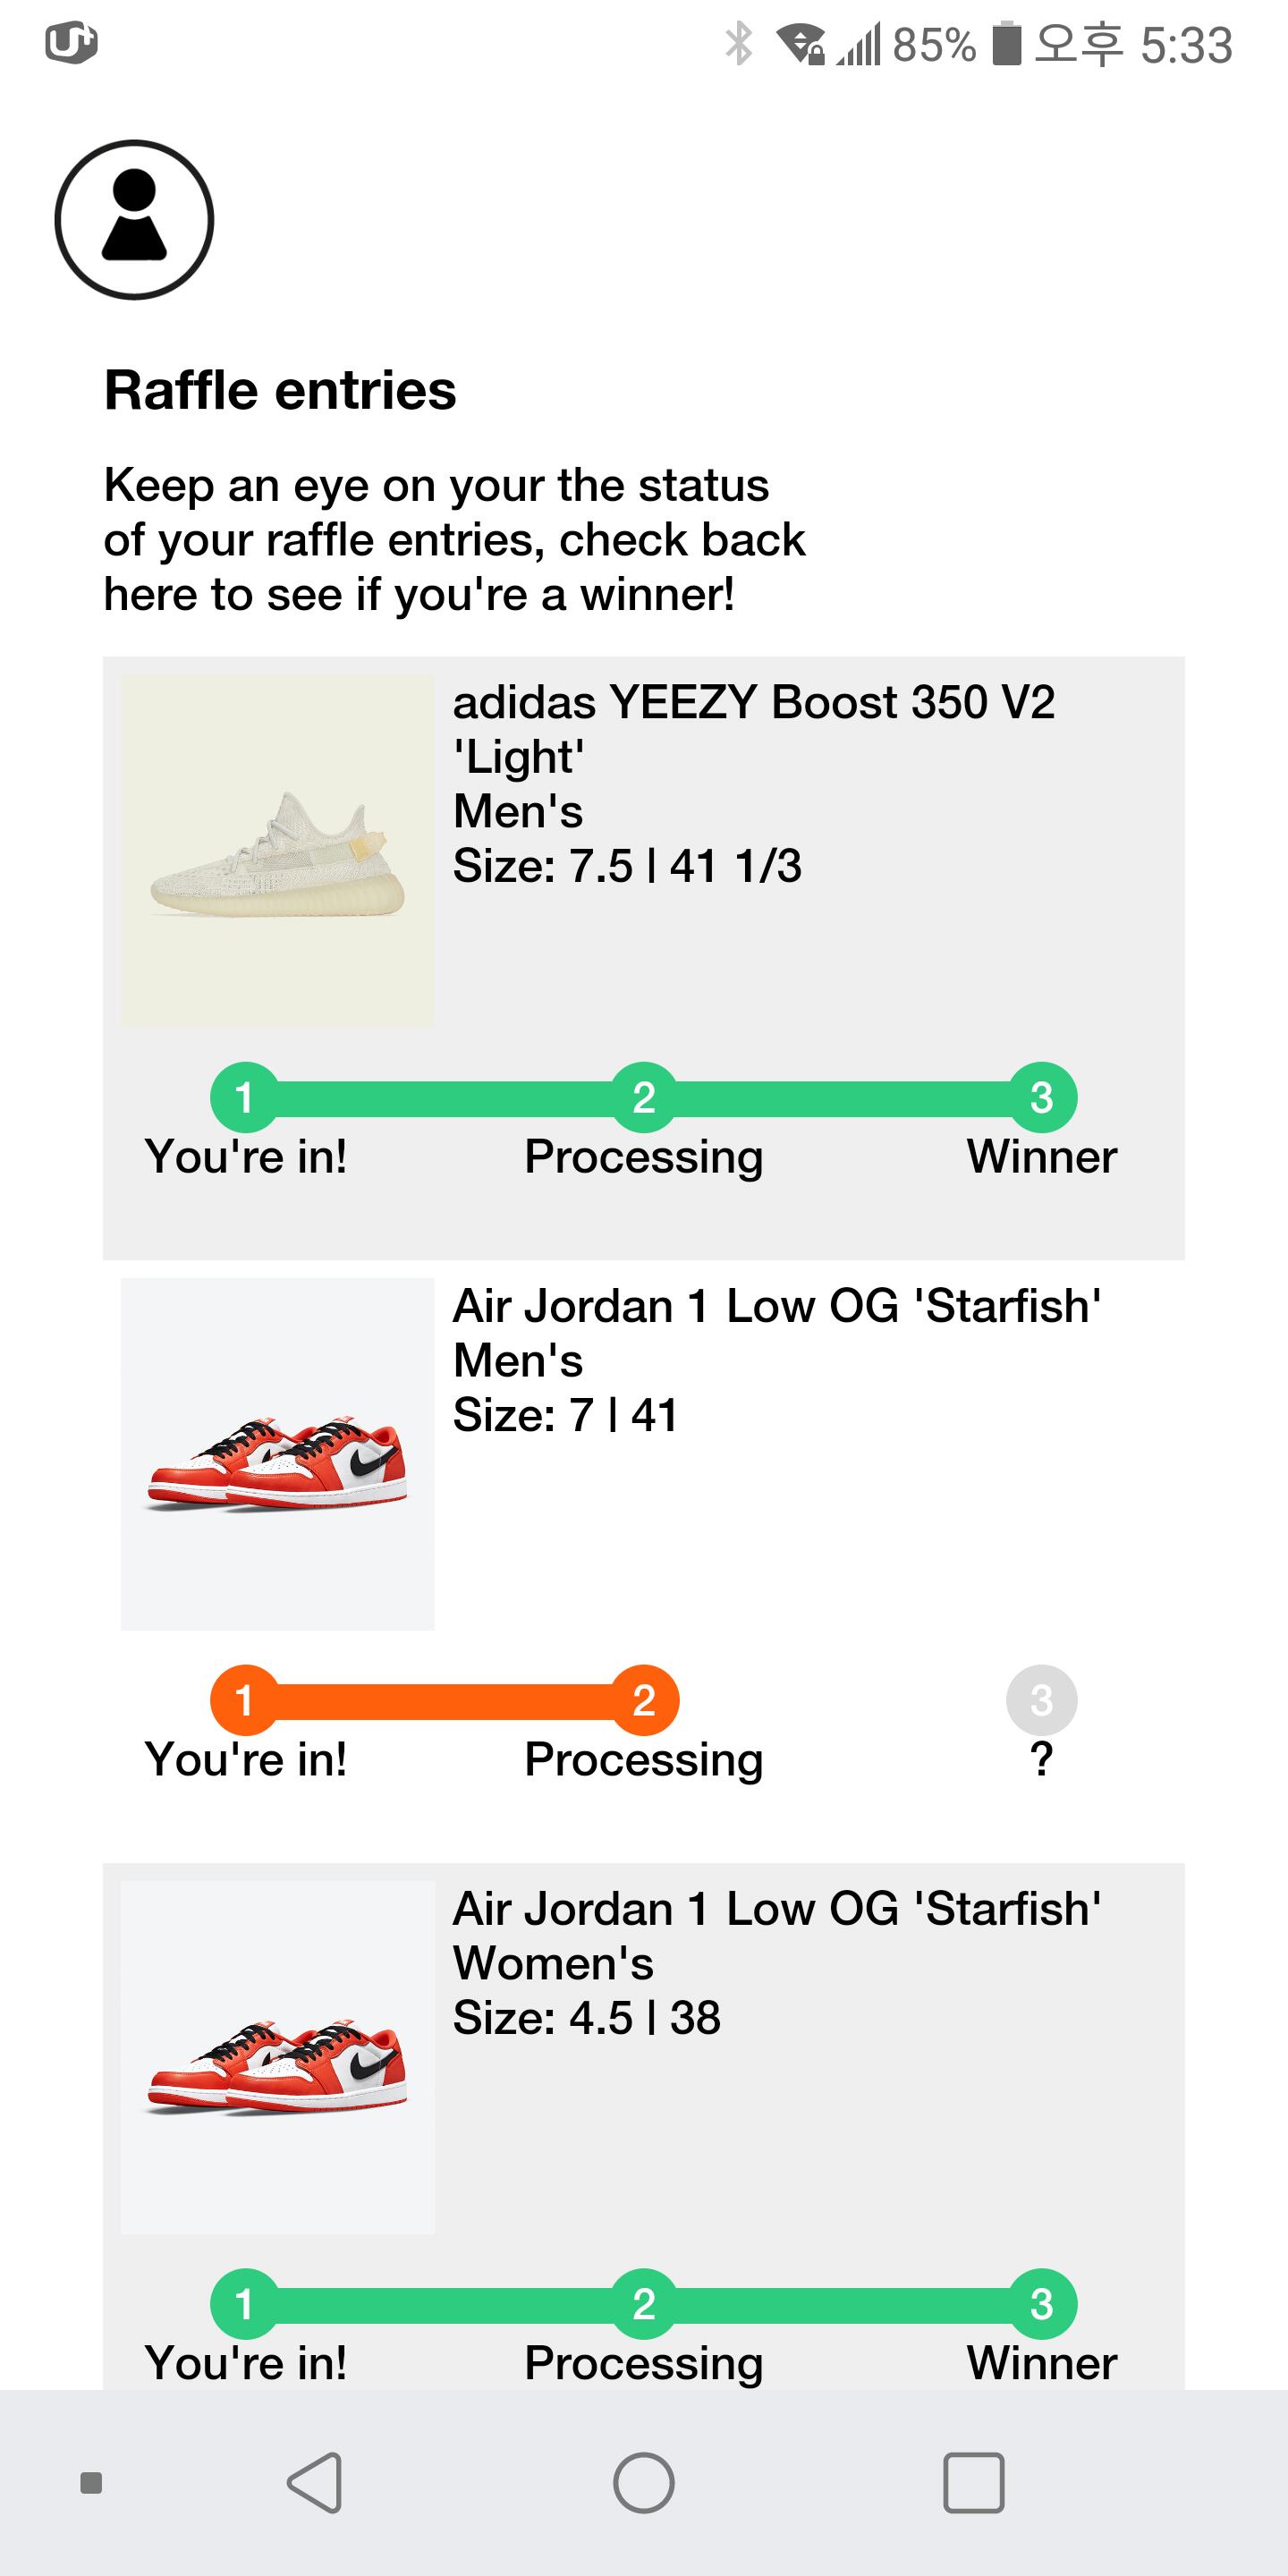Open the YEEZY Boost 350 V2 shoe image
This screenshot has height=2576, width=1288.
(x=277, y=850)
